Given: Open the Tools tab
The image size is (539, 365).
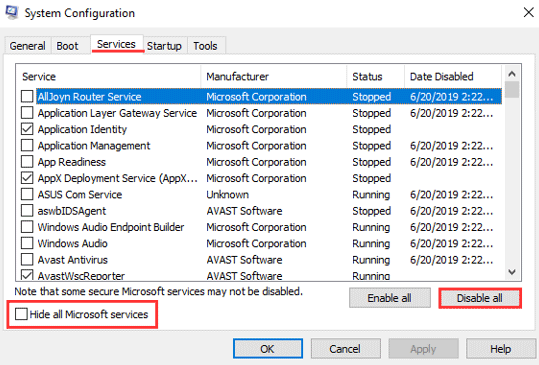Looking at the screenshot, I should point(205,46).
